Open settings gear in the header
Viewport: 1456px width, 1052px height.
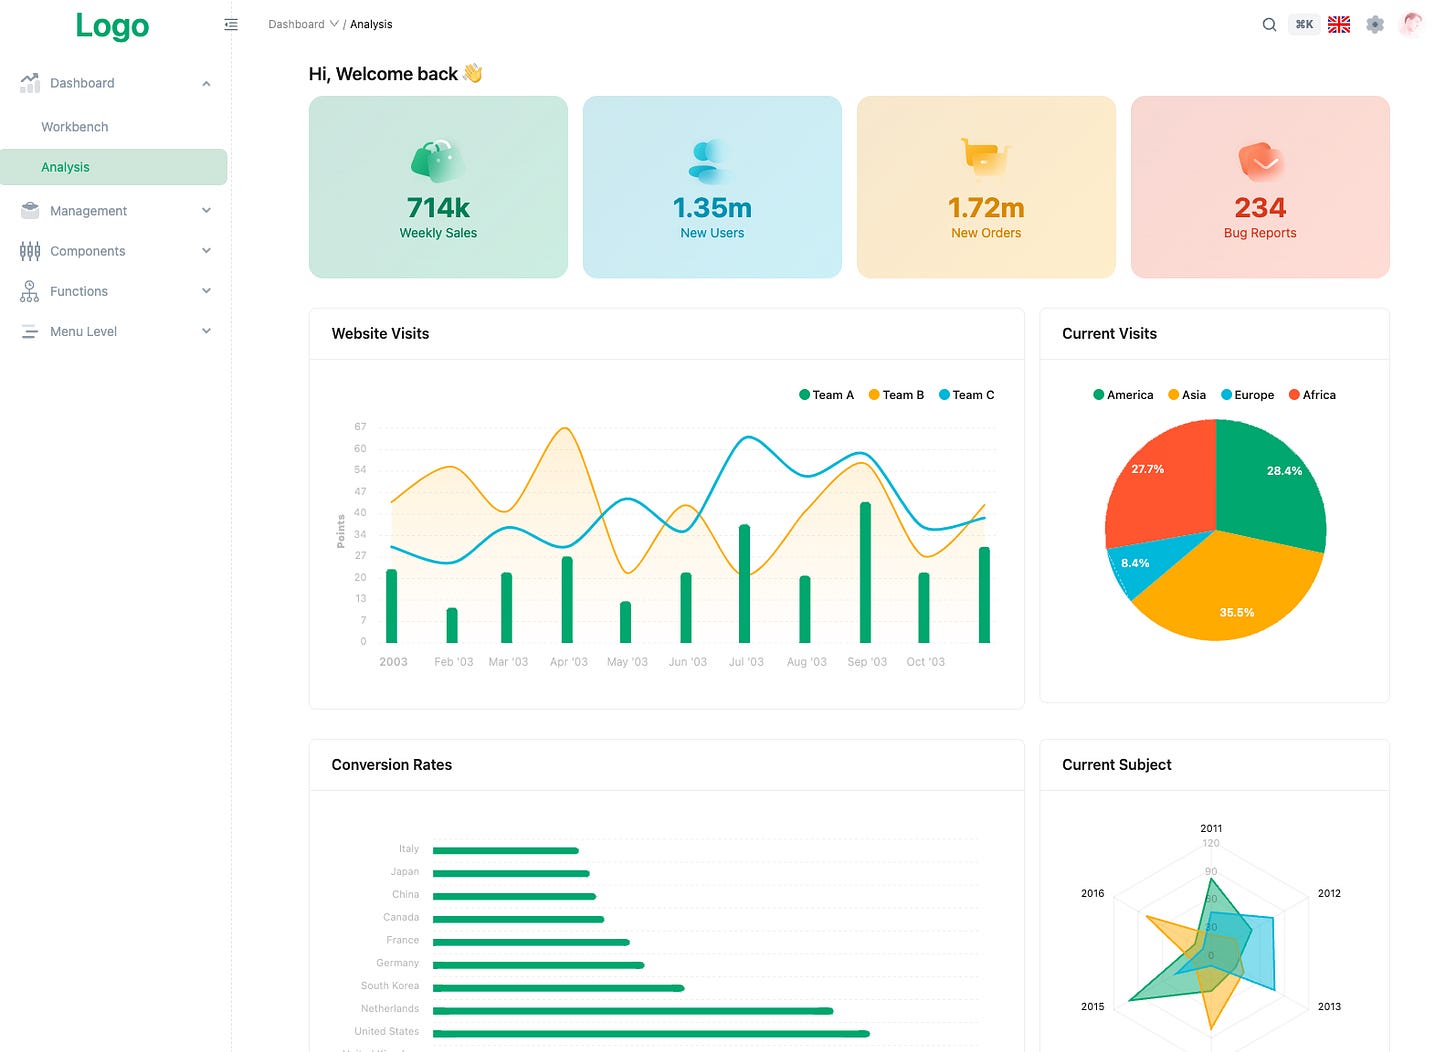[1375, 24]
